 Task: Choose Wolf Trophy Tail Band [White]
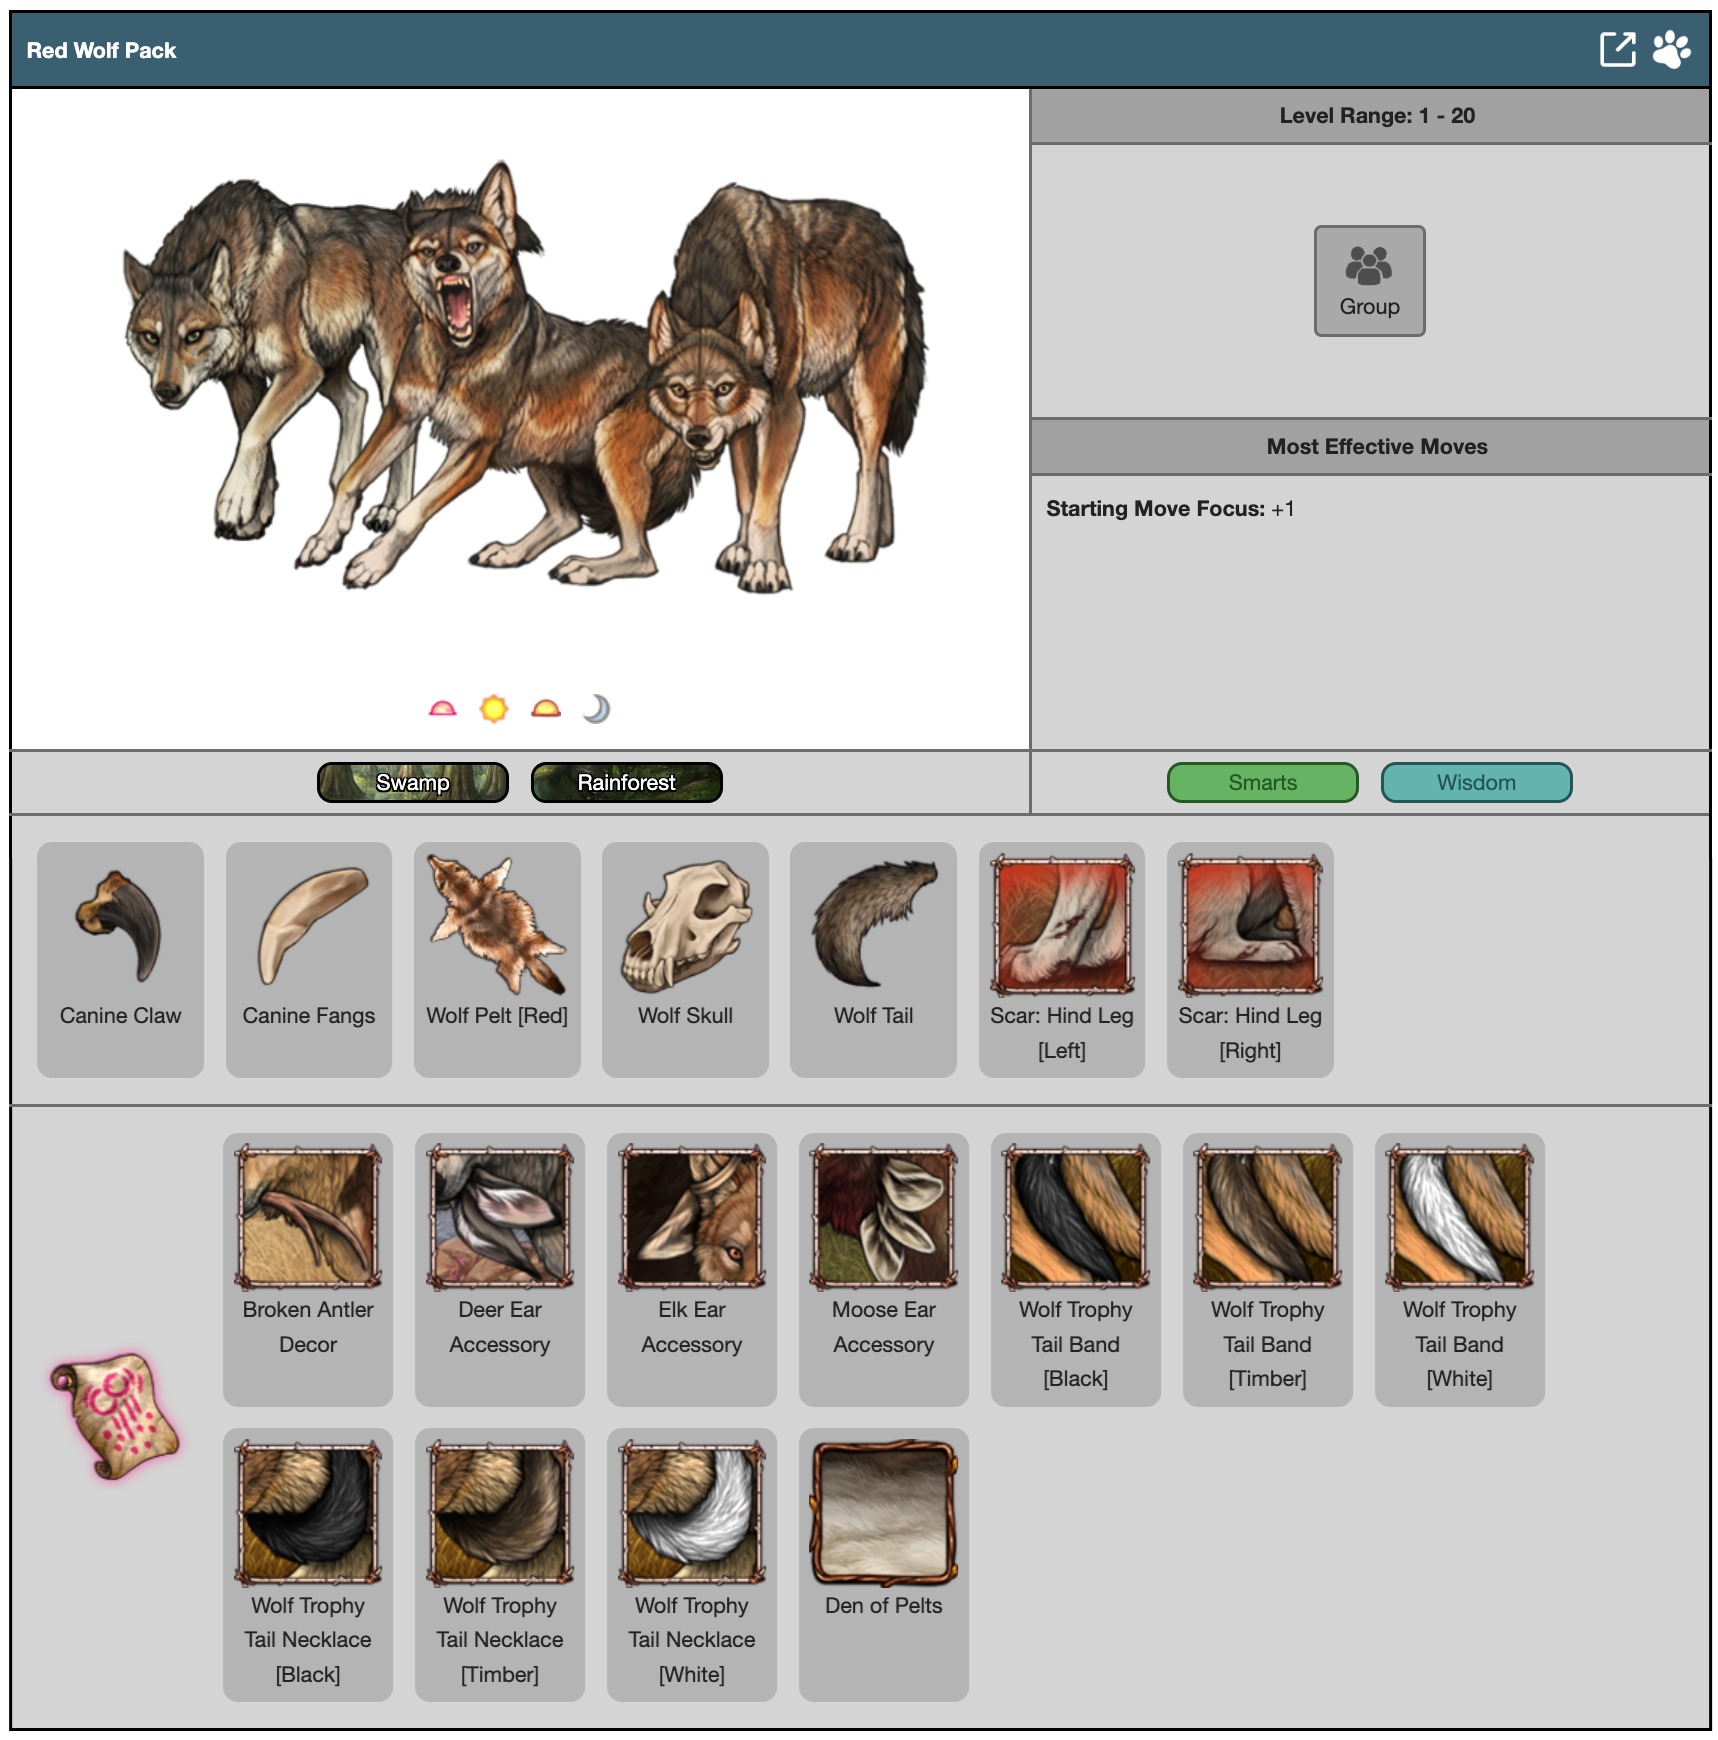pos(1459,1268)
